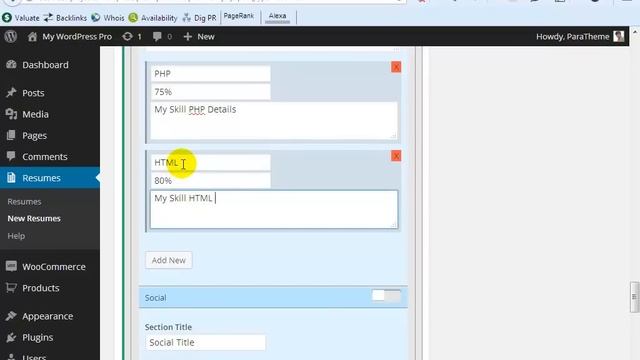Screen dimensions: 640x360
Task: Expand the Social section header
Action: click(273, 297)
